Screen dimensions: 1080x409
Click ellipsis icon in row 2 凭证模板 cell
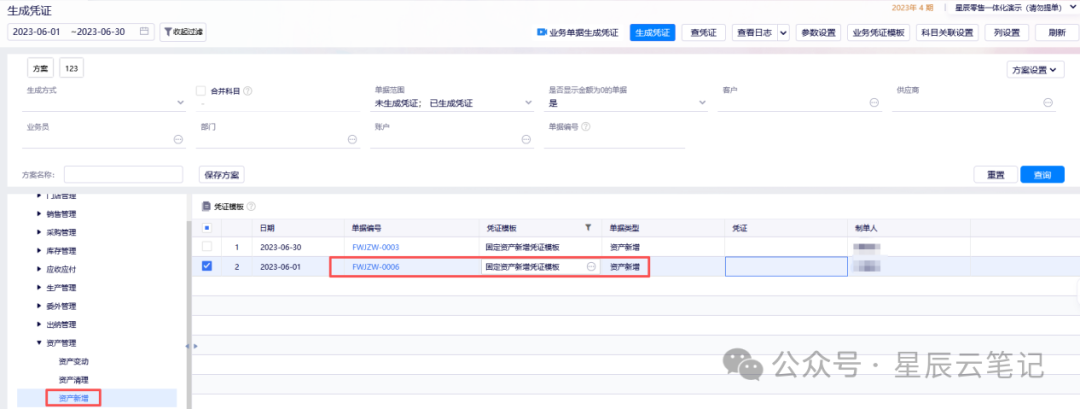(x=591, y=266)
